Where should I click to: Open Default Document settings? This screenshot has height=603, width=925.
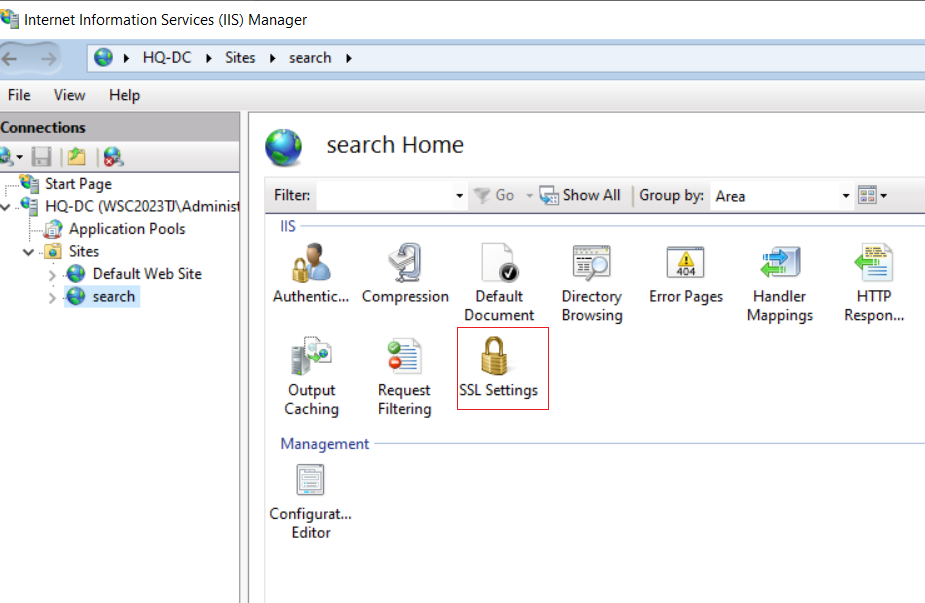(x=499, y=283)
